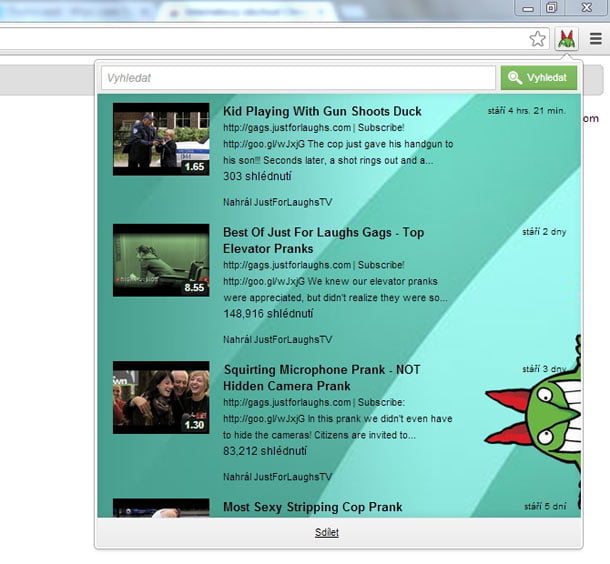Viewport: 610px width, 564px height.
Task: Click the Sdílet share link
Action: pyautogui.click(x=327, y=532)
